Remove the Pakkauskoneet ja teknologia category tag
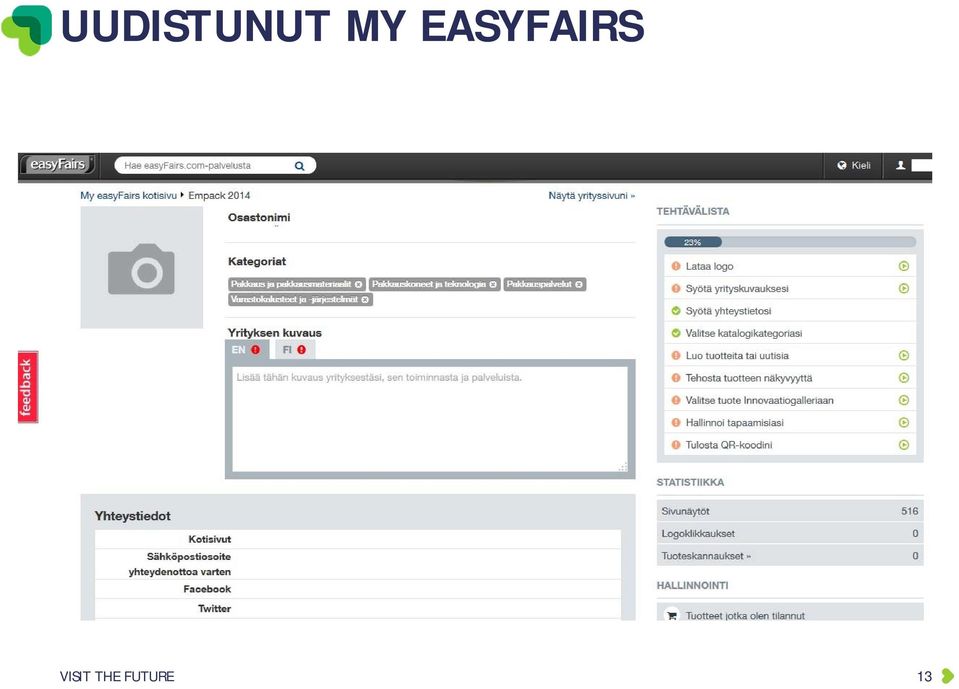The height and width of the screenshot is (689, 959). pyautogui.click(x=493, y=284)
